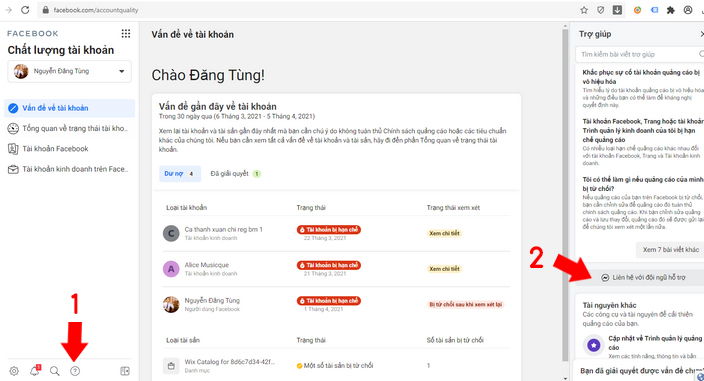Click the download extension icon in toolbar

pos(617,10)
